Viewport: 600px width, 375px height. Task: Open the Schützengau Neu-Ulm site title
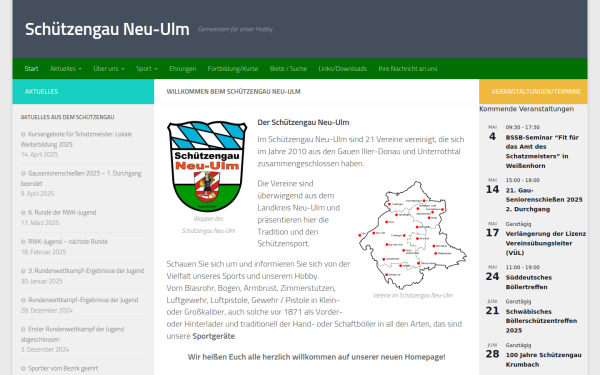point(107,29)
